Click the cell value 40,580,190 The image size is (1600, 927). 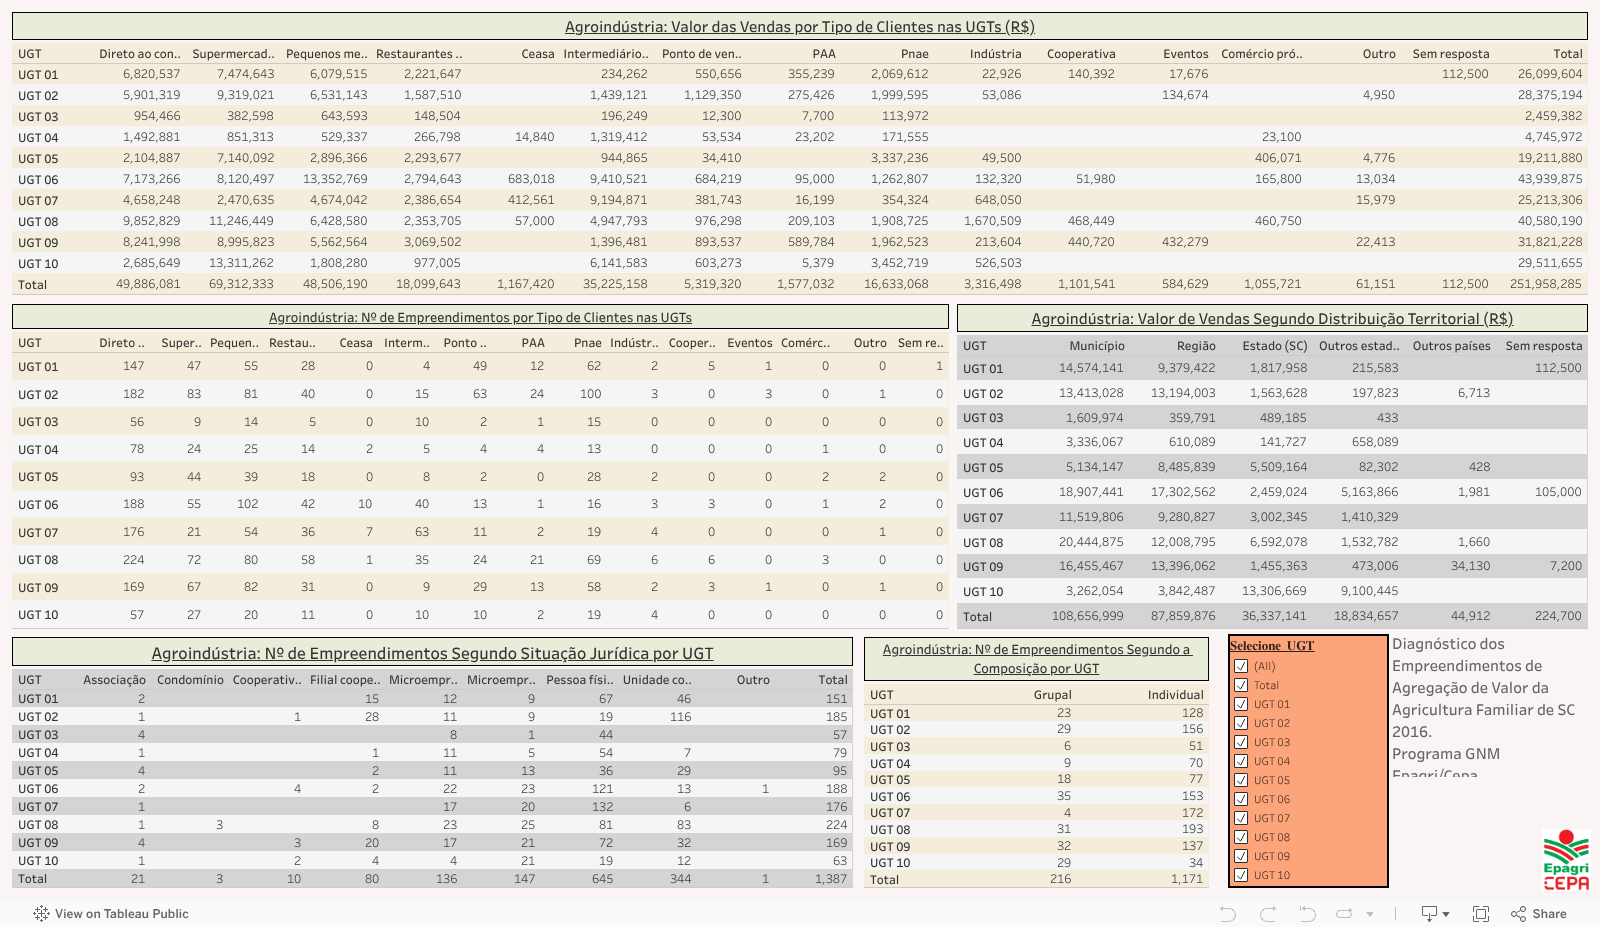(1550, 221)
